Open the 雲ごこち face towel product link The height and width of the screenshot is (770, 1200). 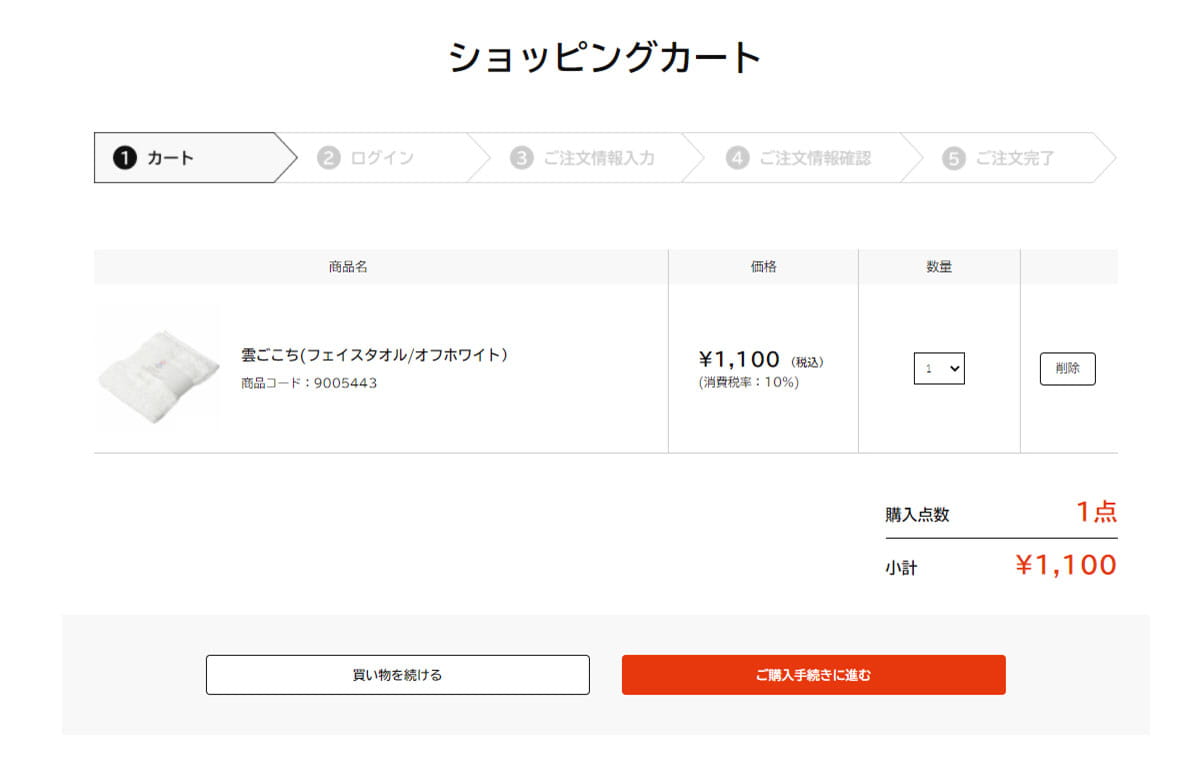pyautogui.click(x=377, y=354)
